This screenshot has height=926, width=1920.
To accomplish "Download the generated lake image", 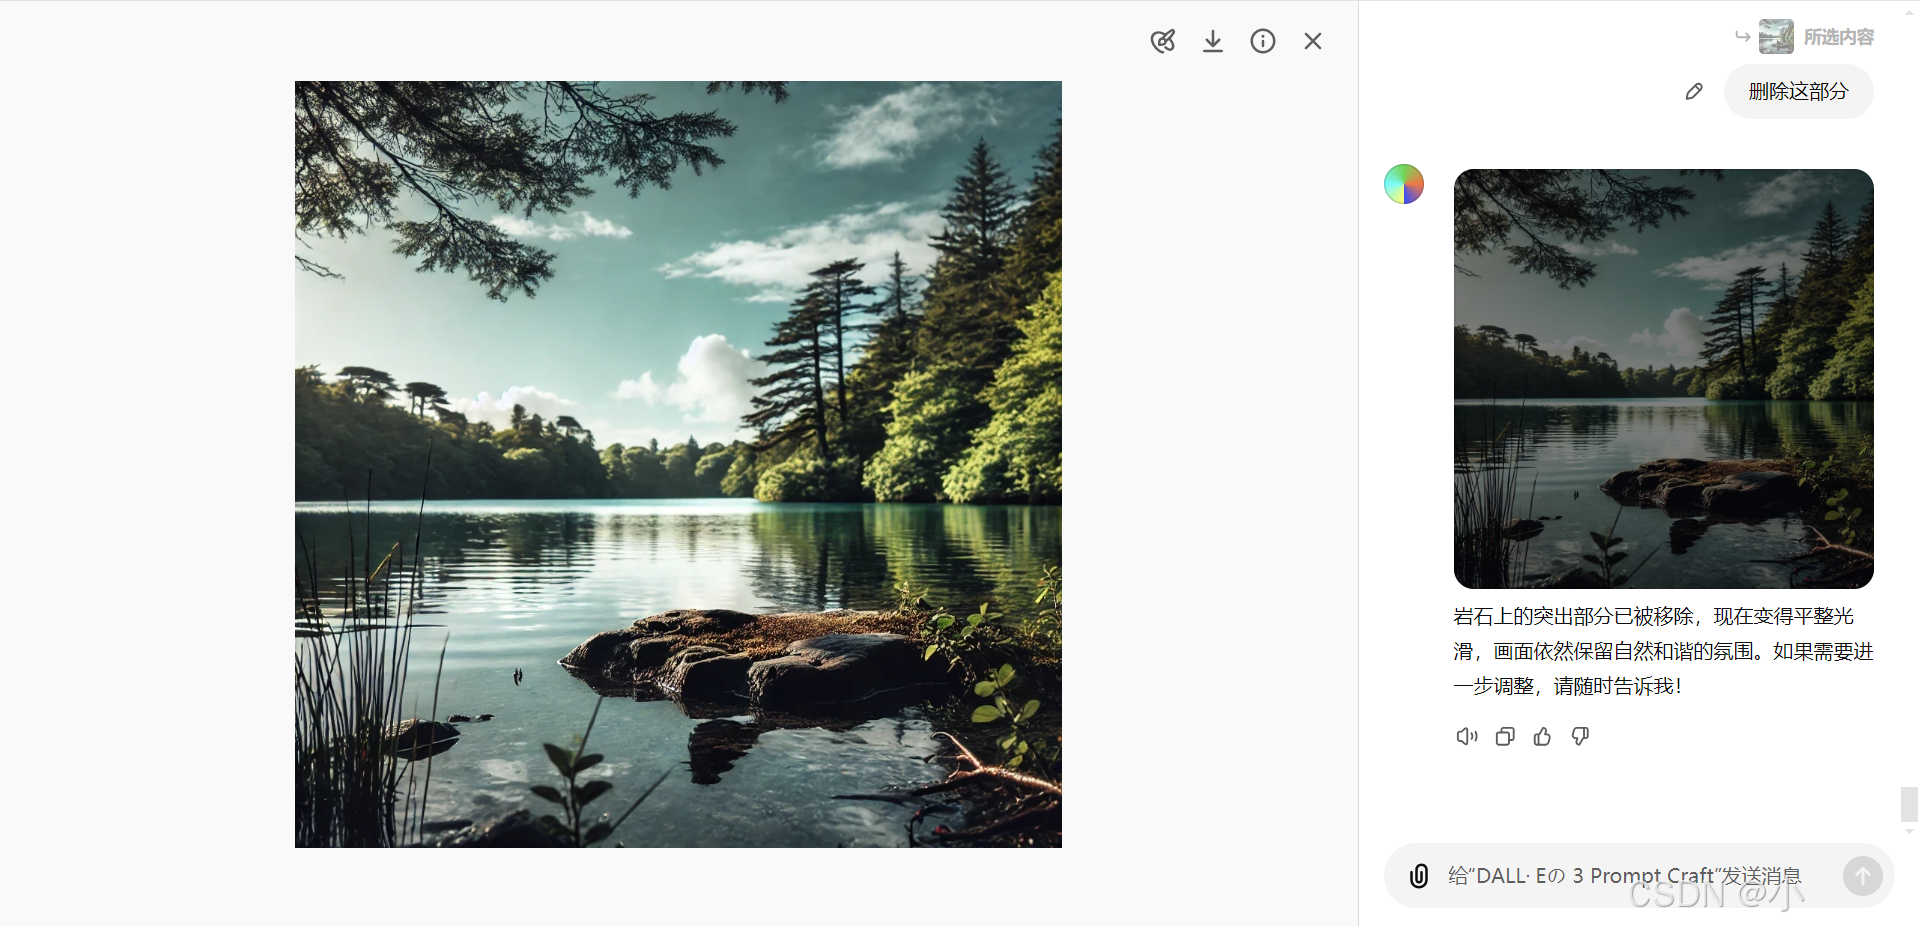I will click(1213, 41).
